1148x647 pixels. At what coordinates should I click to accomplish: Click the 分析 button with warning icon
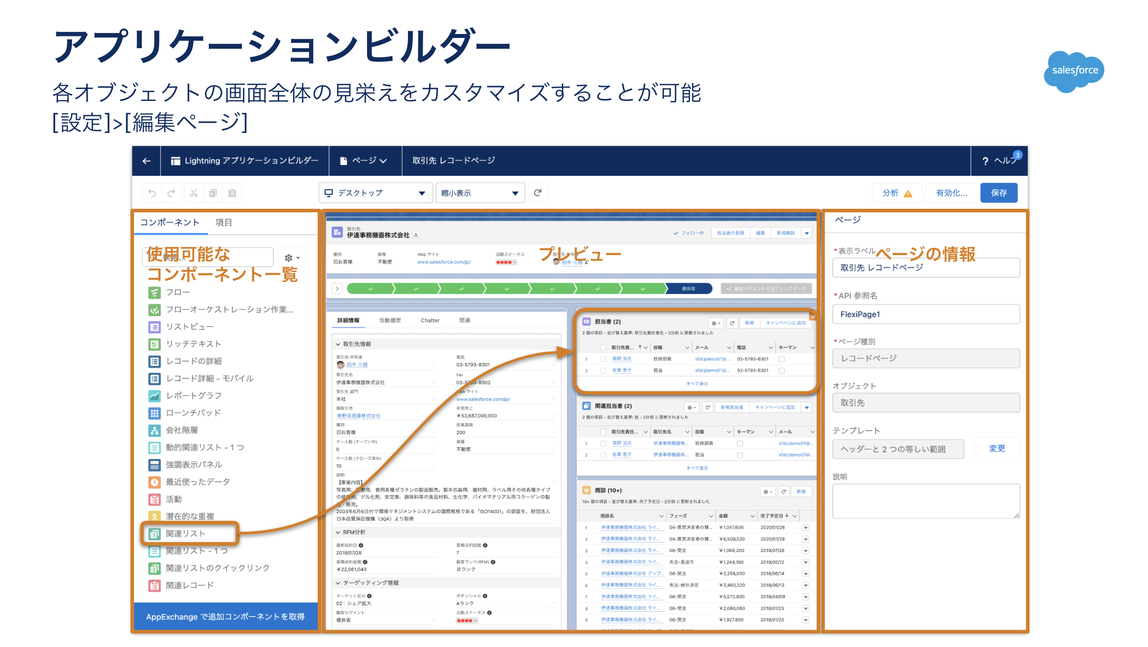click(897, 192)
